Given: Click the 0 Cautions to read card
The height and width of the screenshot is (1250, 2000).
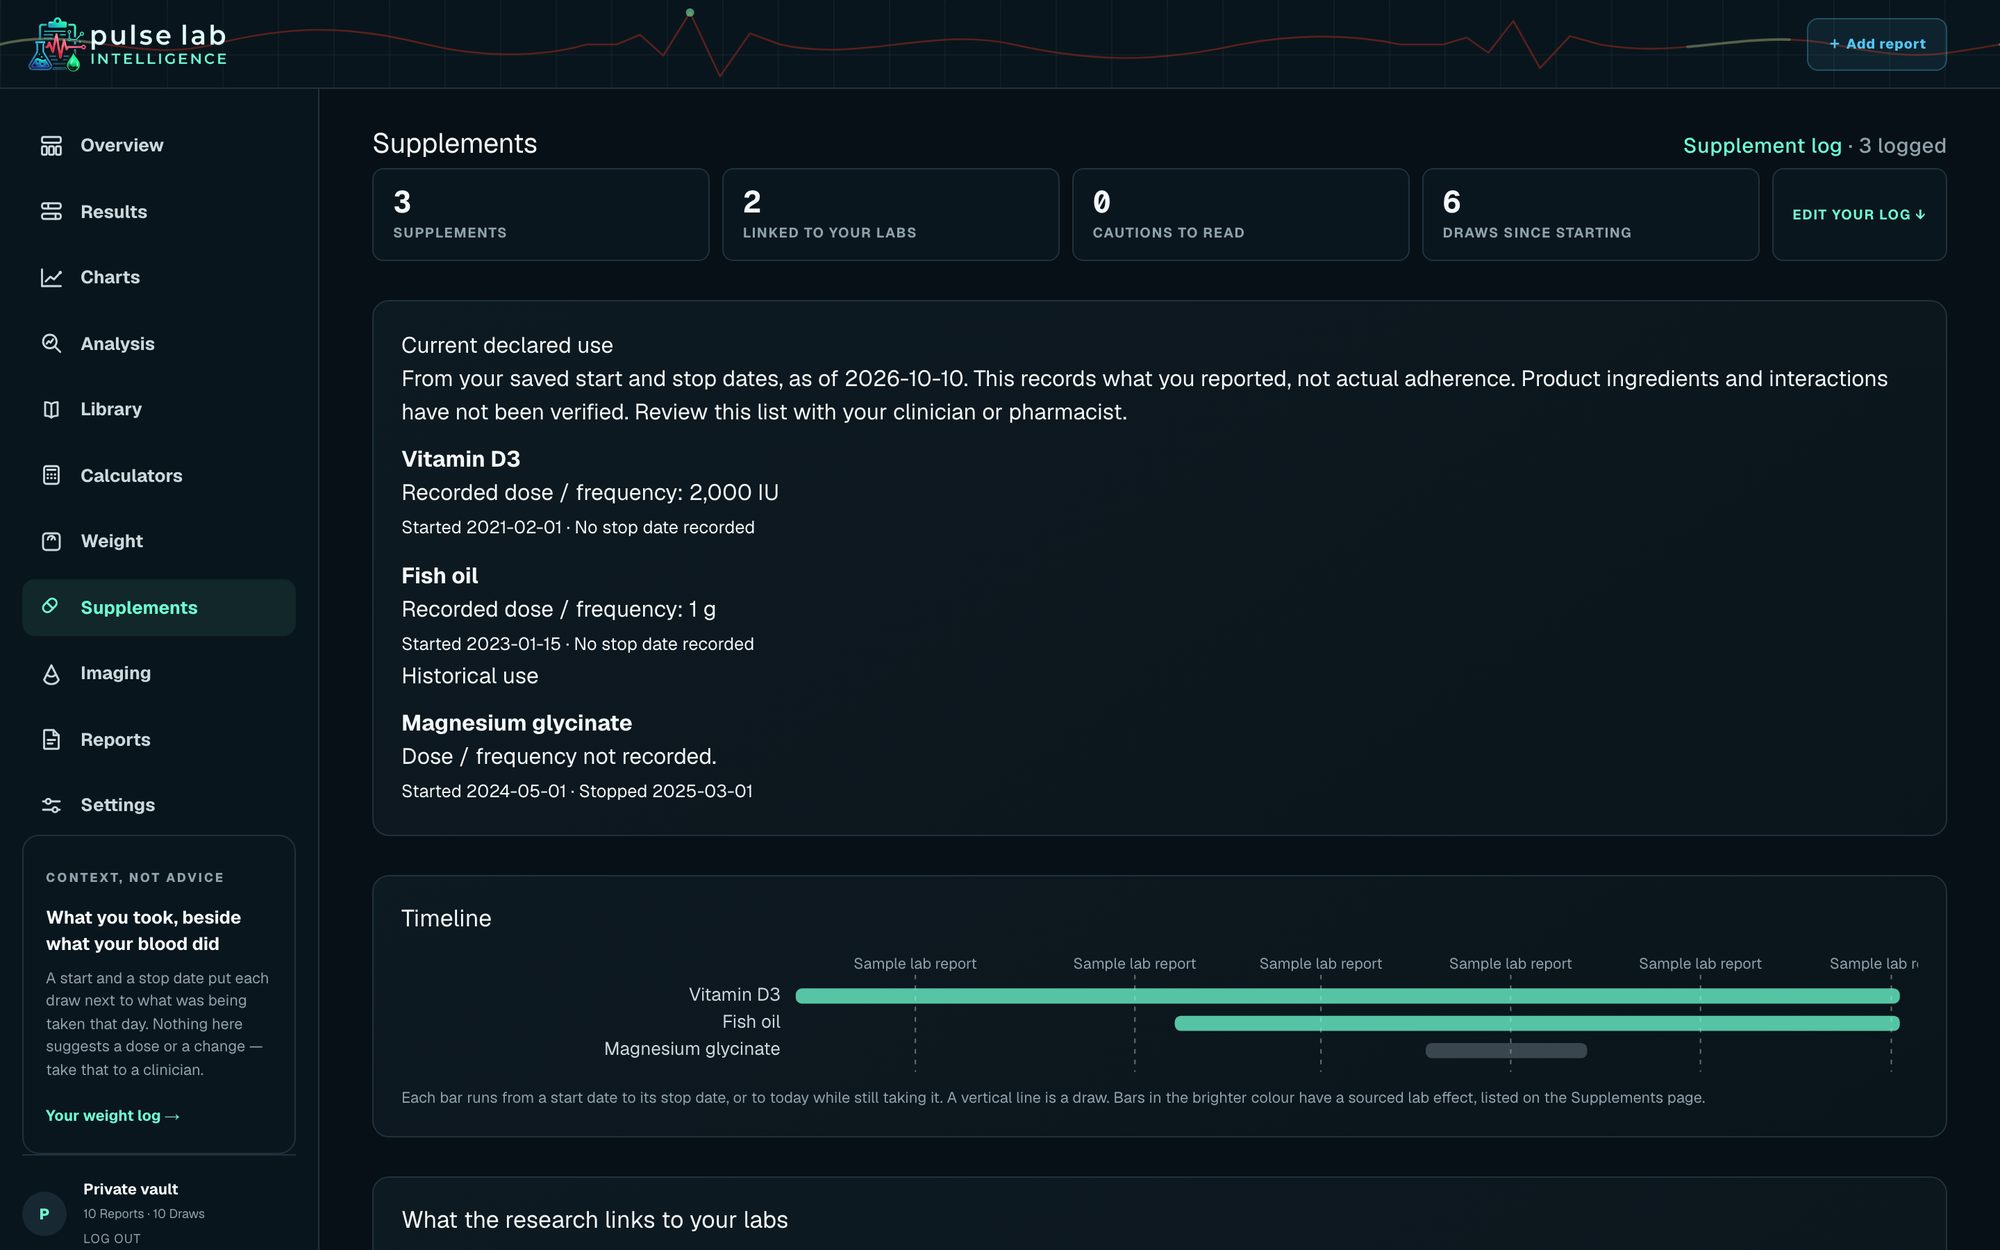Looking at the screenshot, I should 1241,214.
